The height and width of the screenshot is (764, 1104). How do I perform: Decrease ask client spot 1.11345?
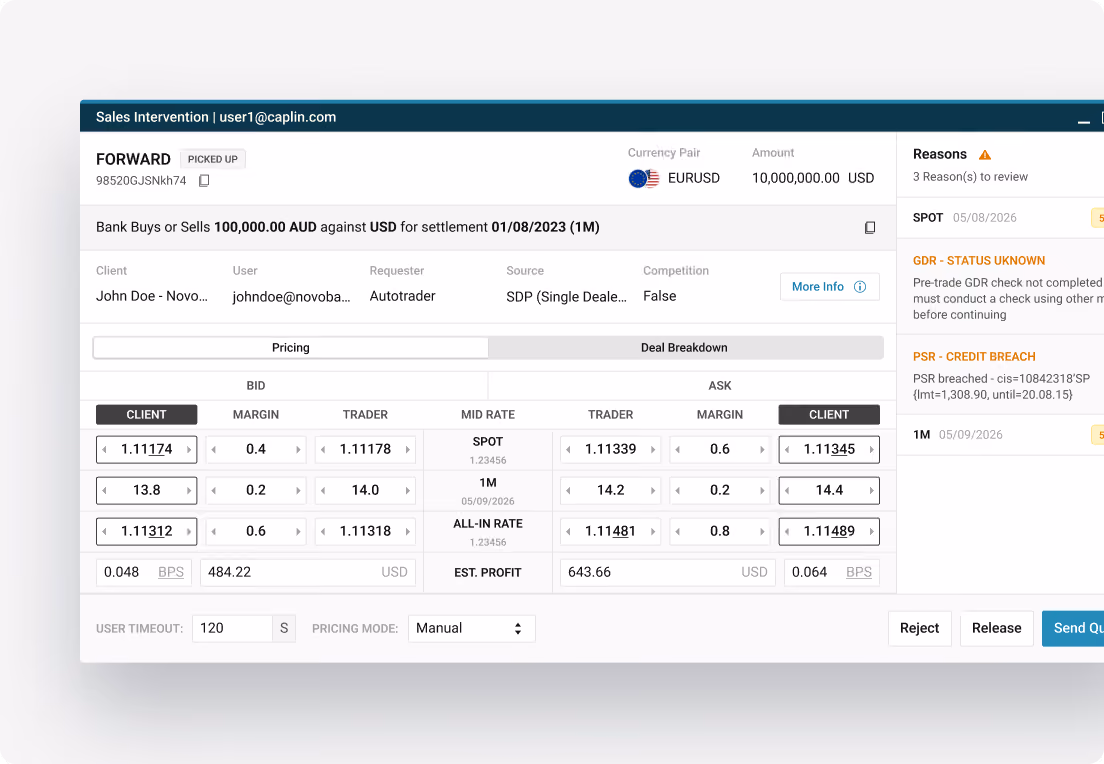tap(787, 449)
